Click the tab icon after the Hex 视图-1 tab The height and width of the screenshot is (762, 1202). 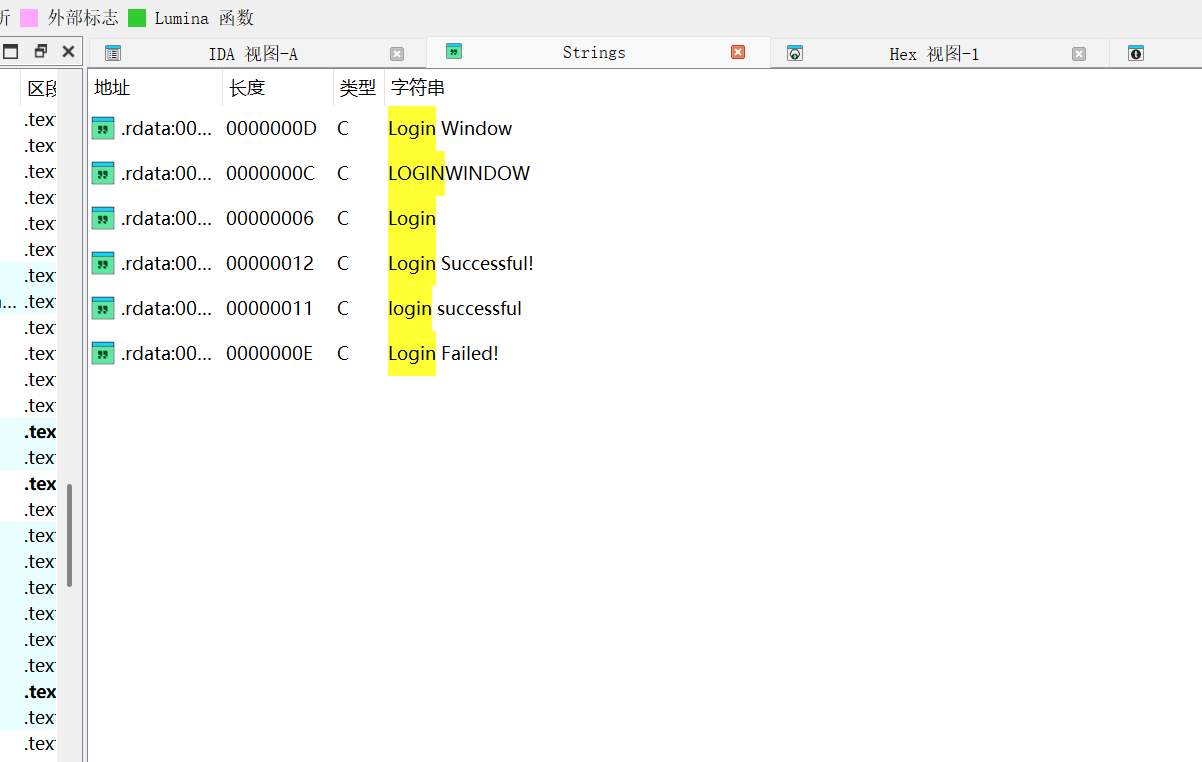[1136, 53]
